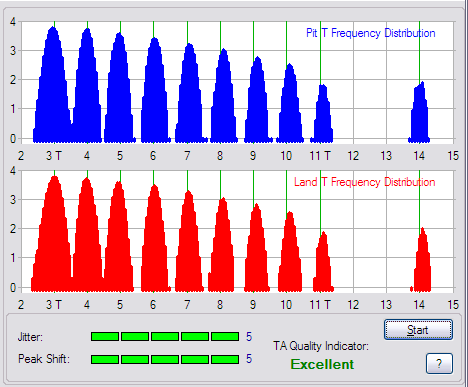468x387 pixels.
Task: Open help with the question mark button
Action: (439, 363)
